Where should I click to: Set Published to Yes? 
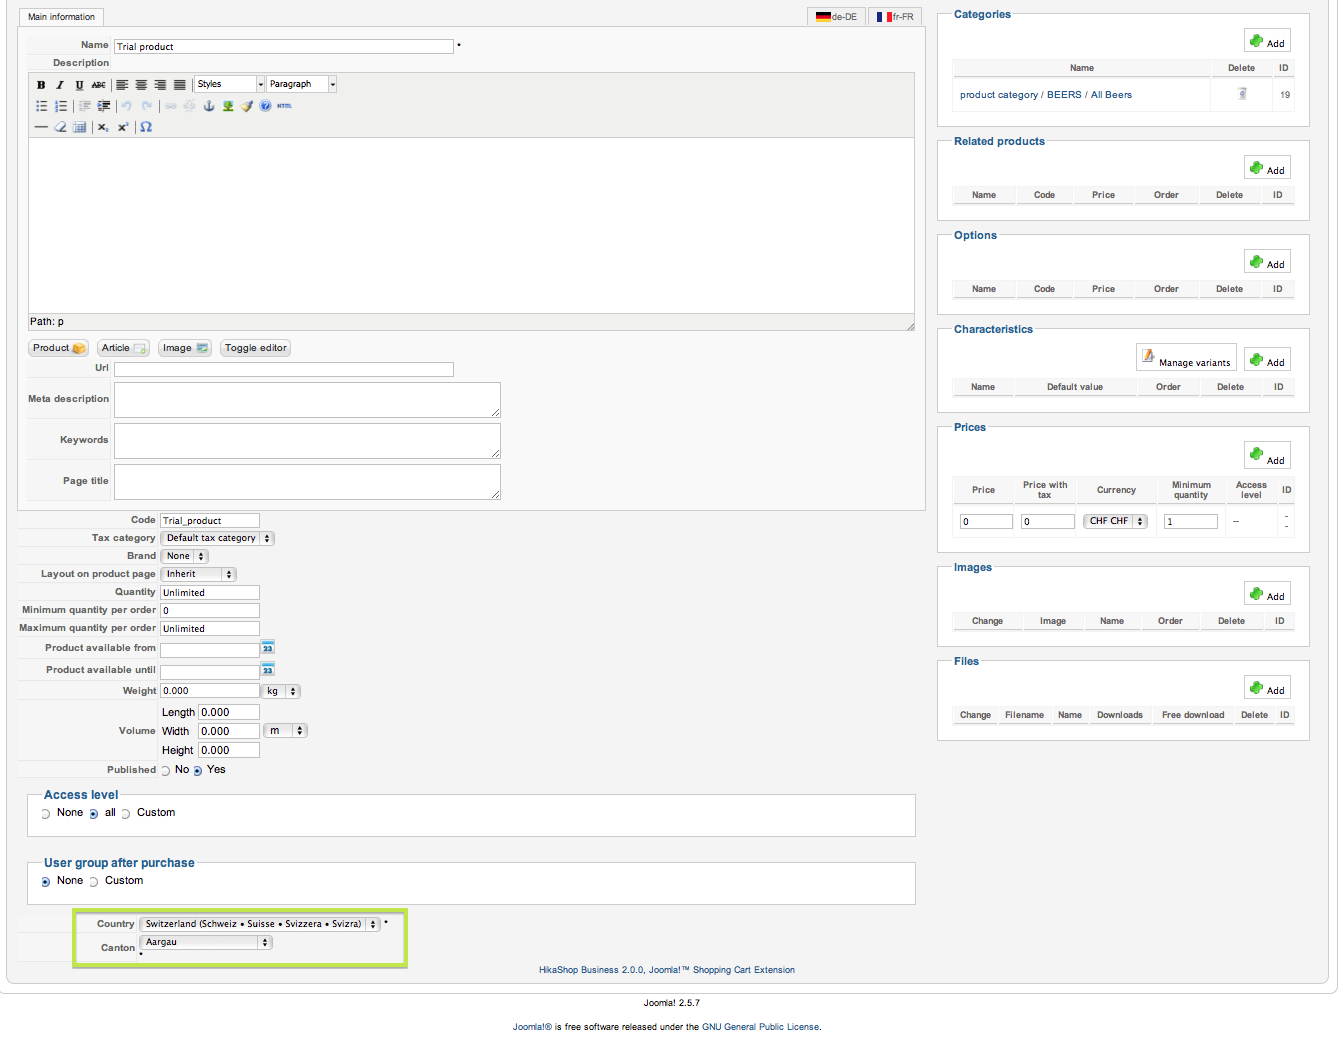pos(198,771)
